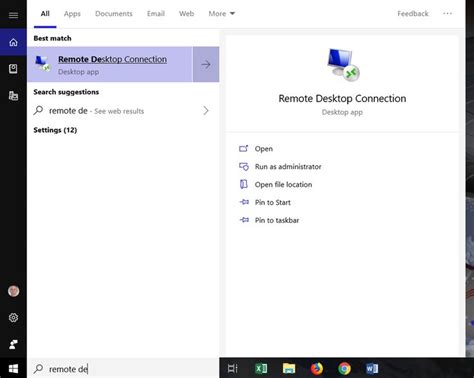
Task: Open the notebook icon in sidebar
Action: tap(13, 69)
